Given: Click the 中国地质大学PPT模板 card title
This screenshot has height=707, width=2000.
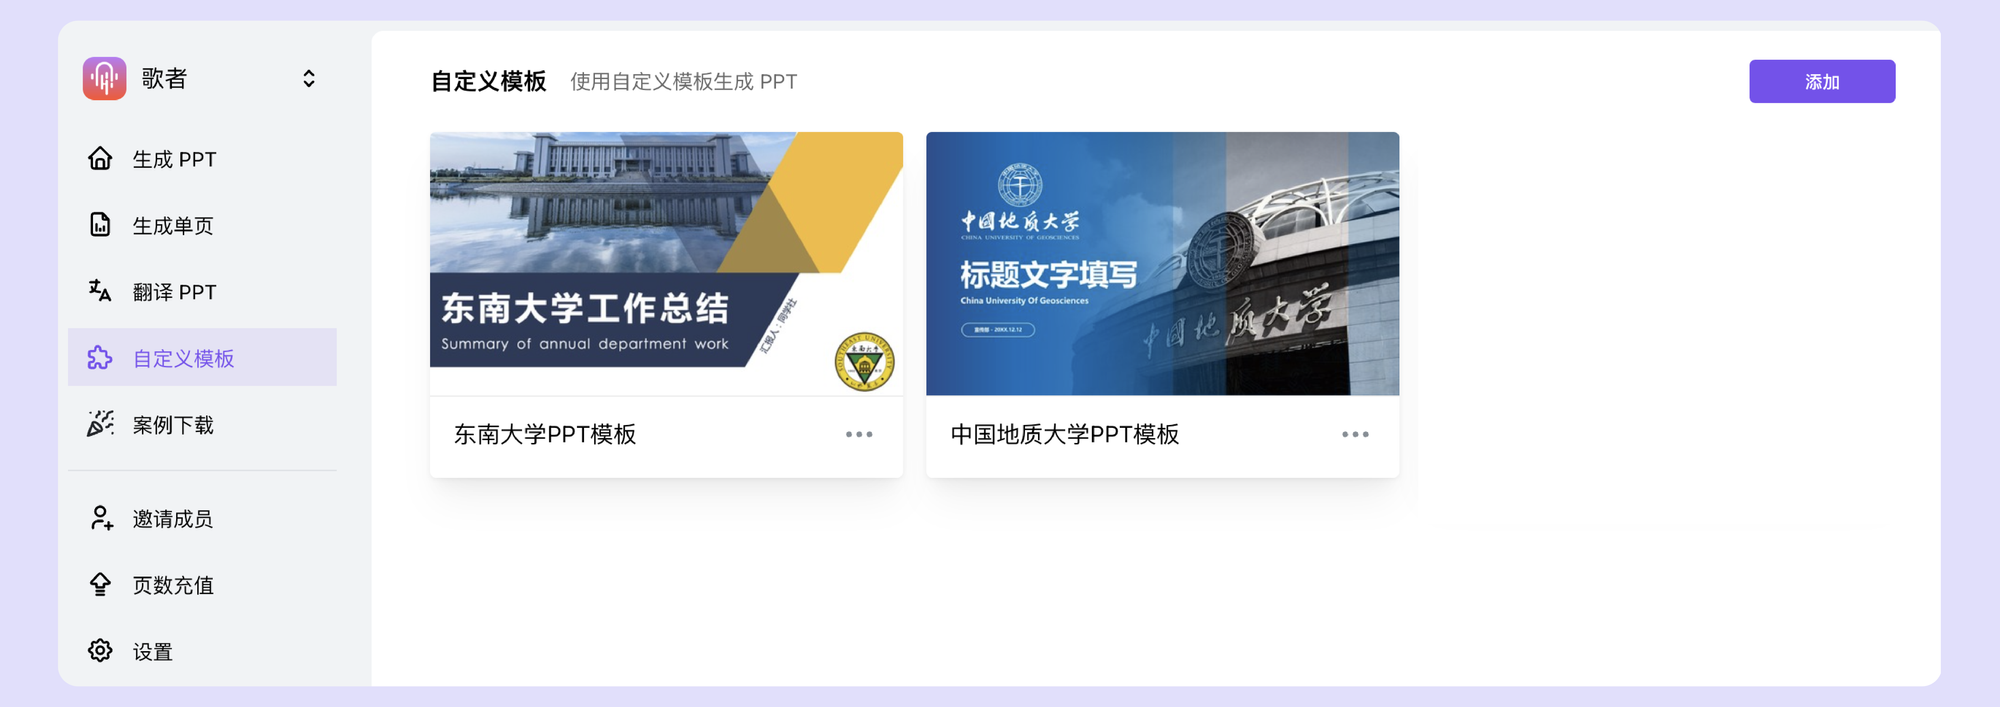Looking at the screenshot, I should point(1065,435).
